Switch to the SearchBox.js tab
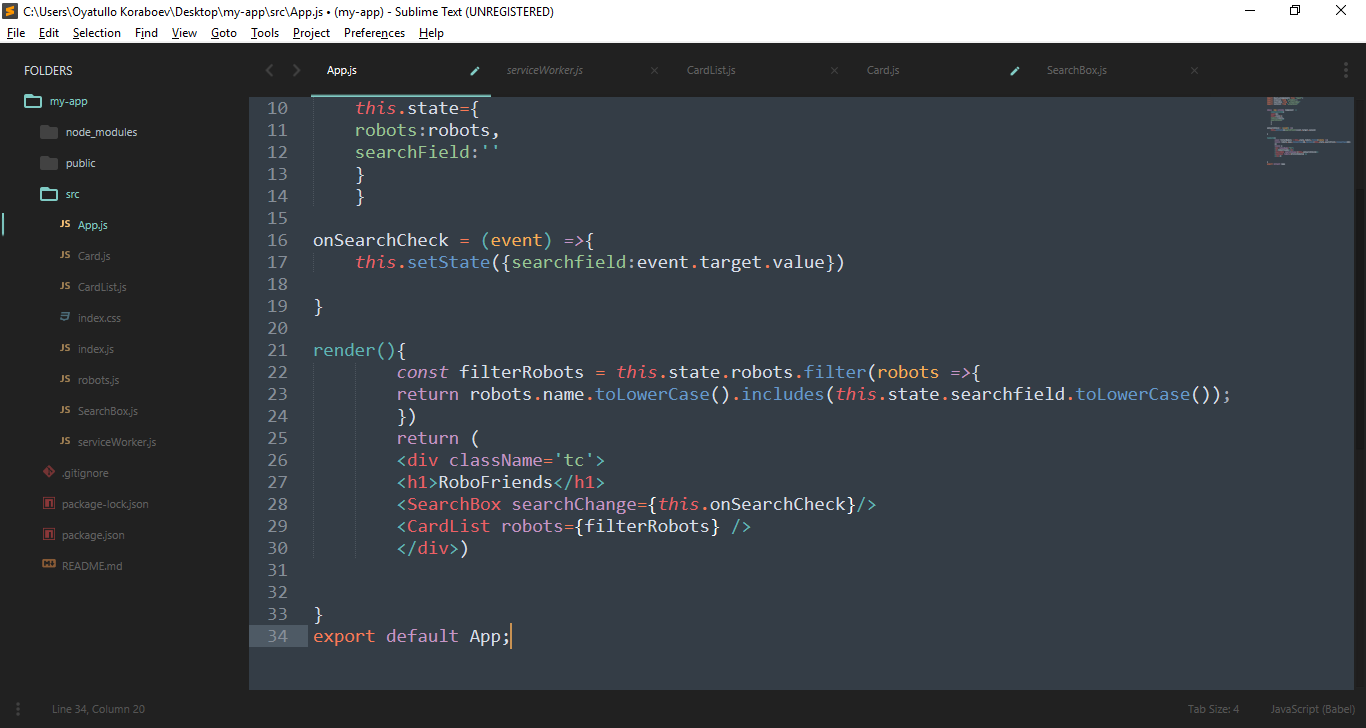 pyautogui.click(x=1076, y=70)
